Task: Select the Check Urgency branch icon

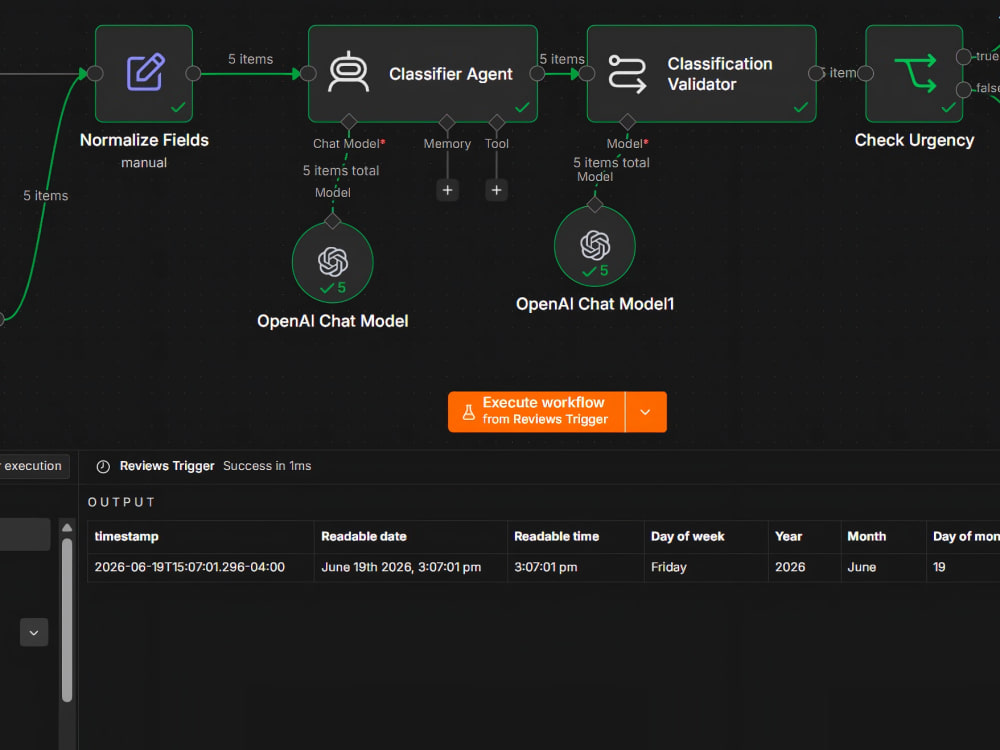Action: (x=915, y=72)
